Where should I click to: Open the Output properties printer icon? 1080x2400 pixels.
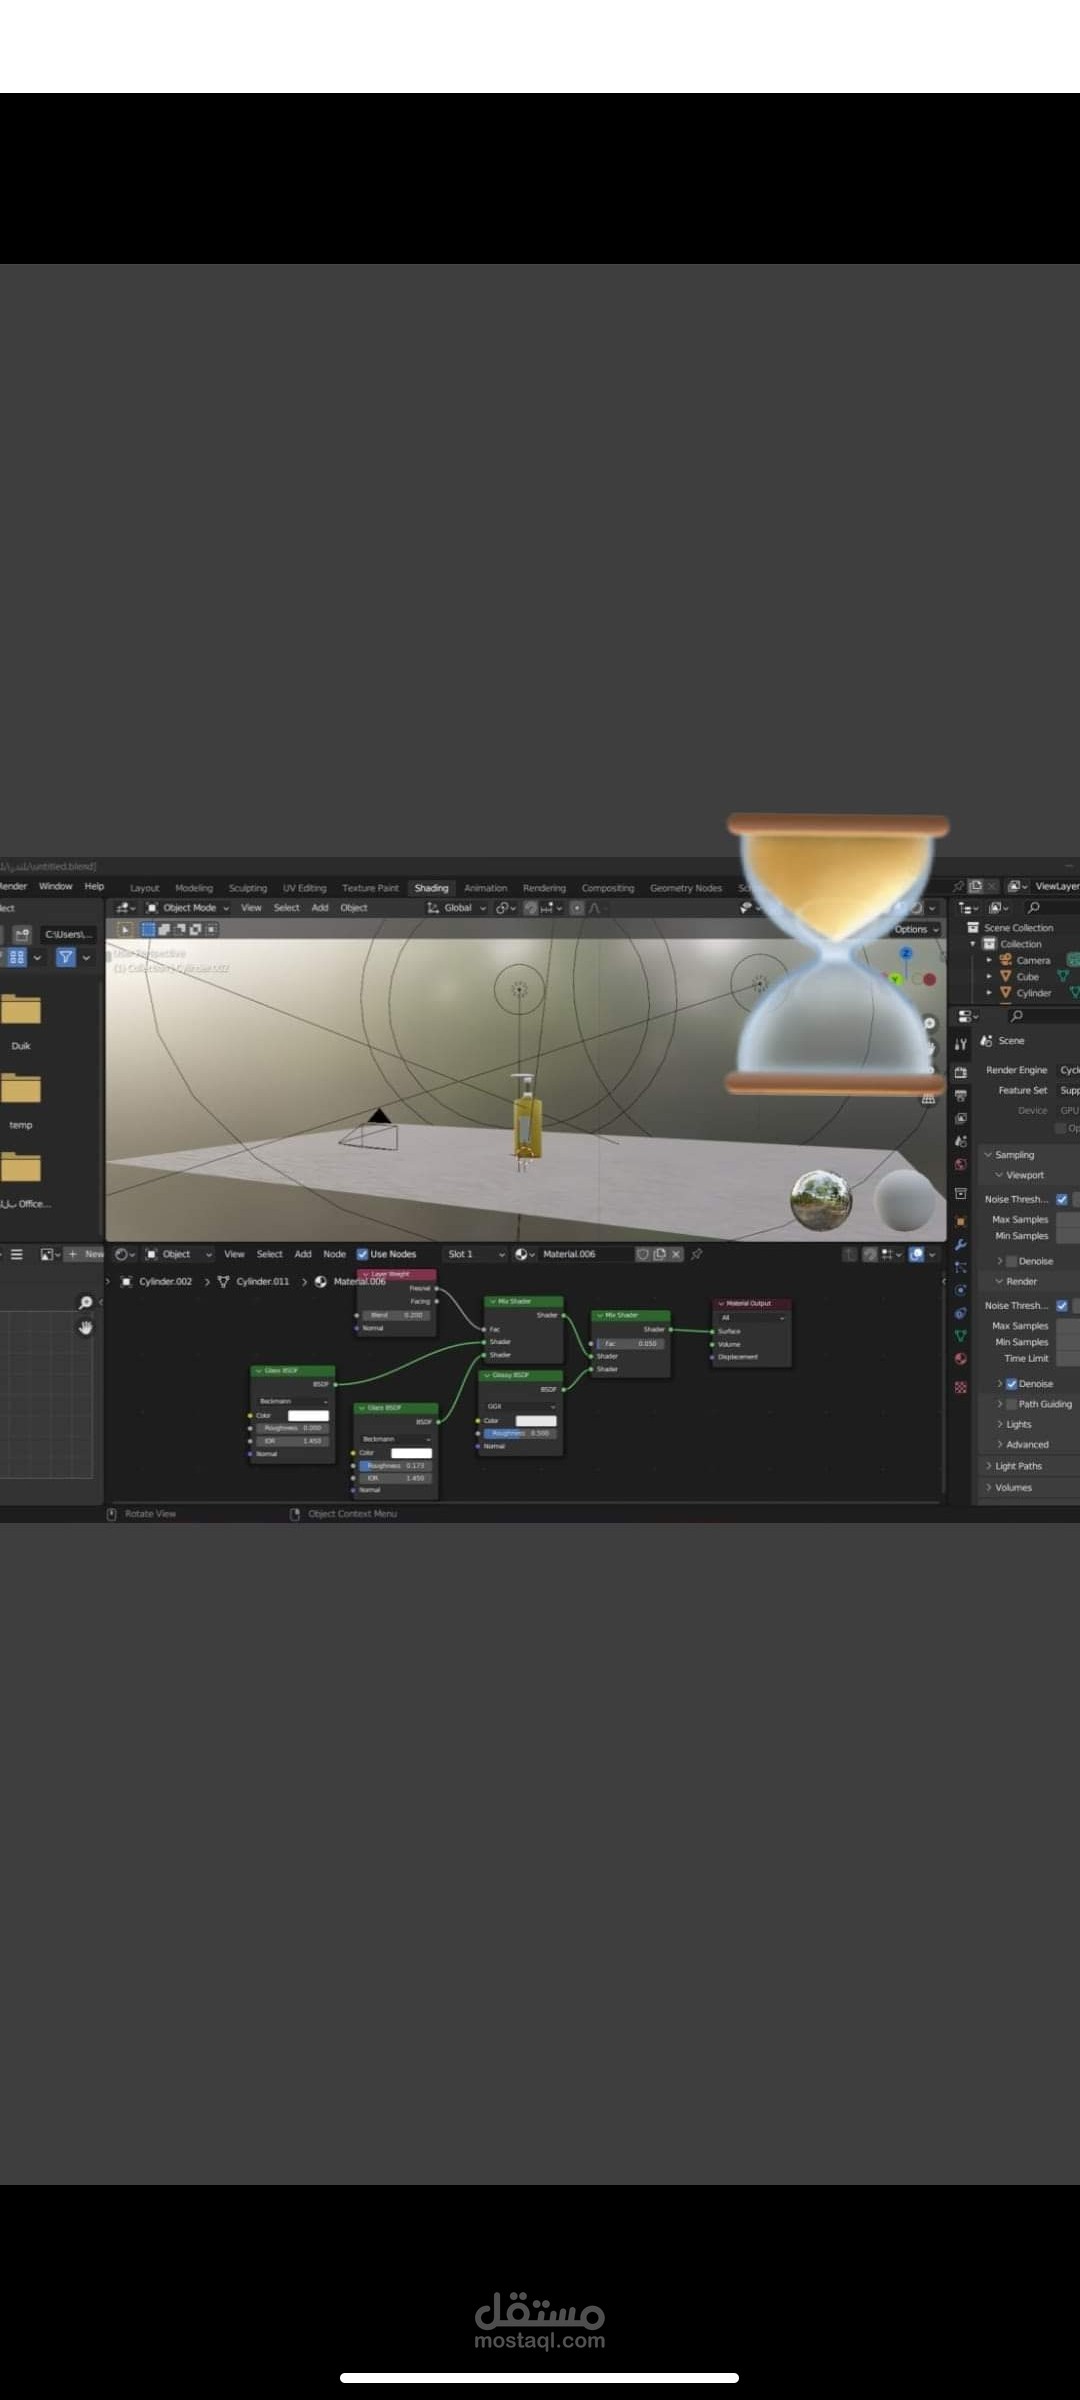point(960,1095)
